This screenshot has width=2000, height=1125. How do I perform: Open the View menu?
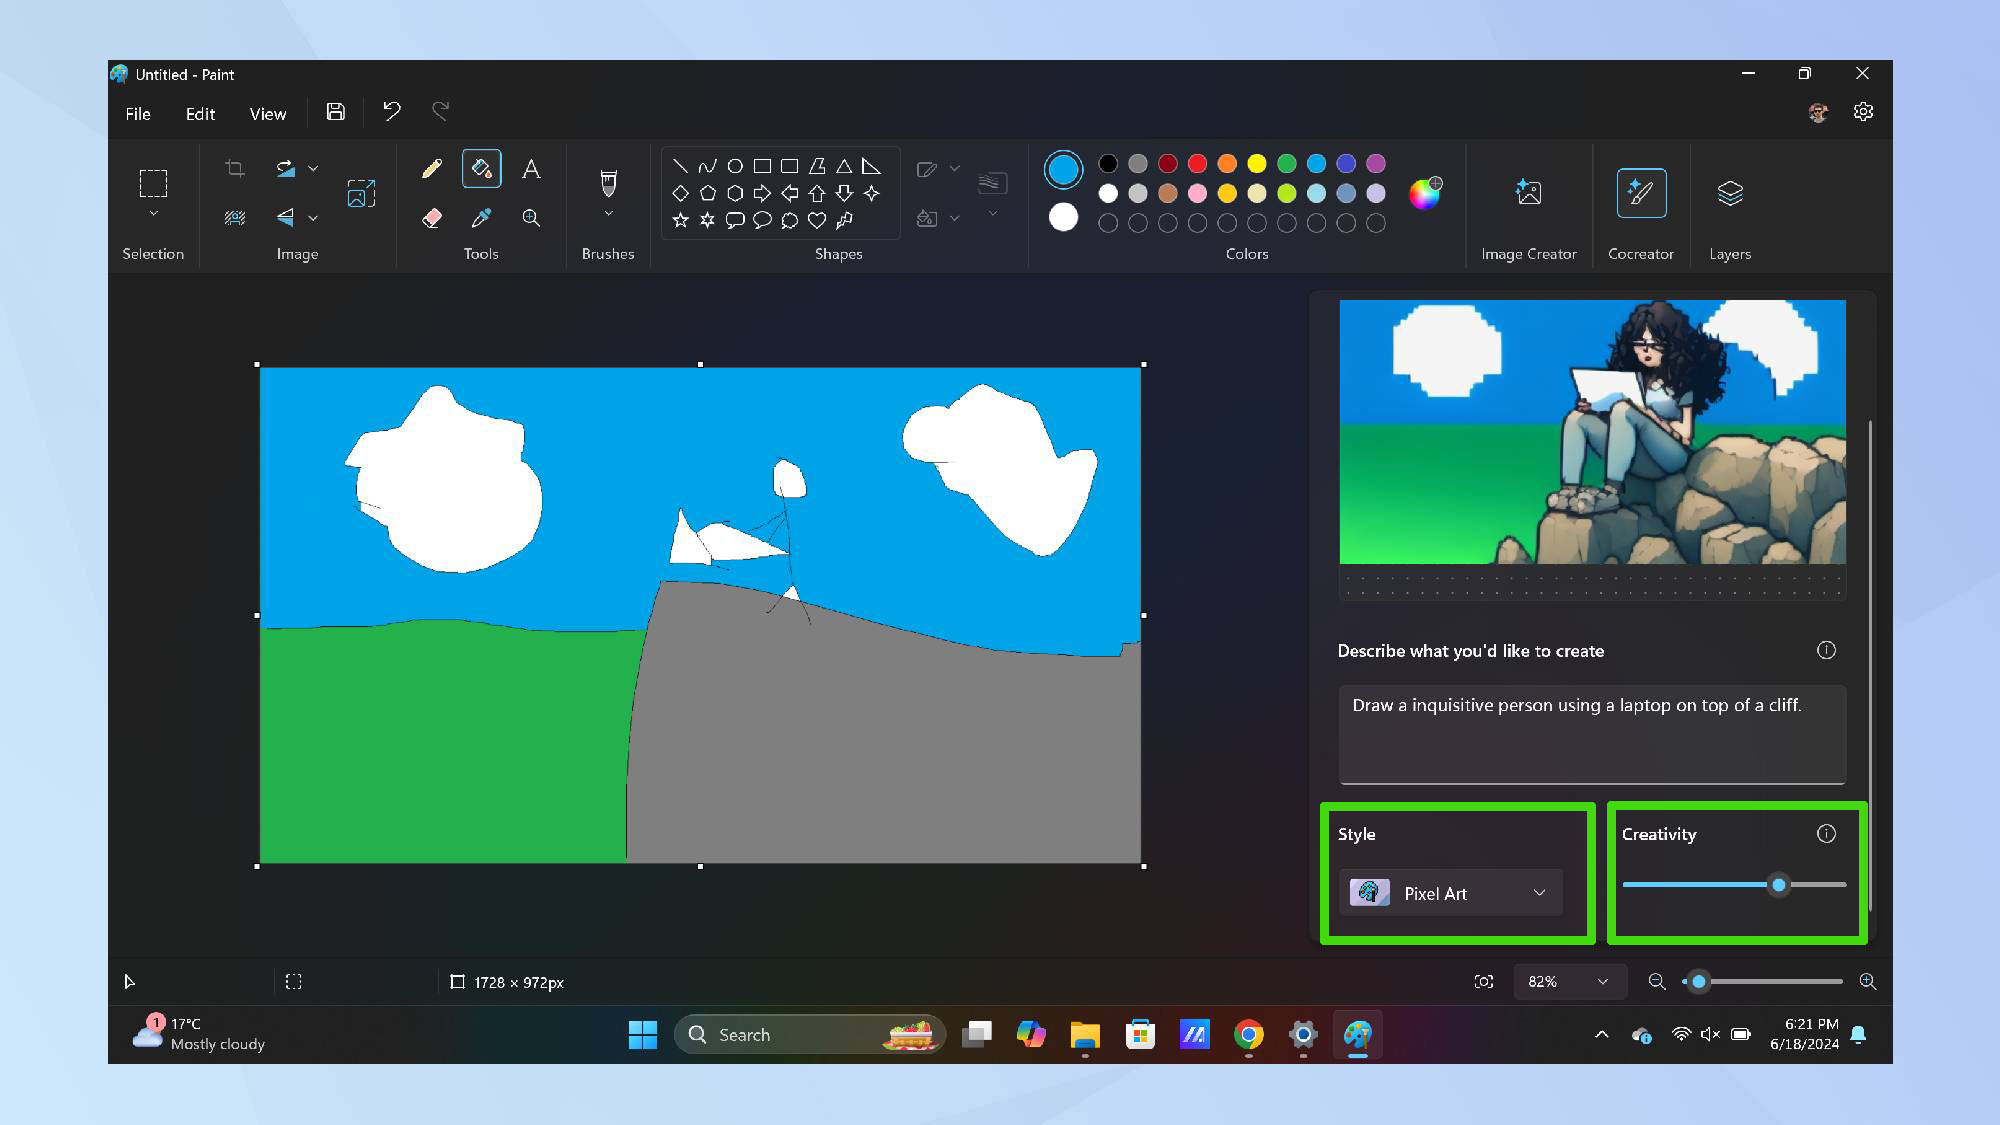(267, 114)
